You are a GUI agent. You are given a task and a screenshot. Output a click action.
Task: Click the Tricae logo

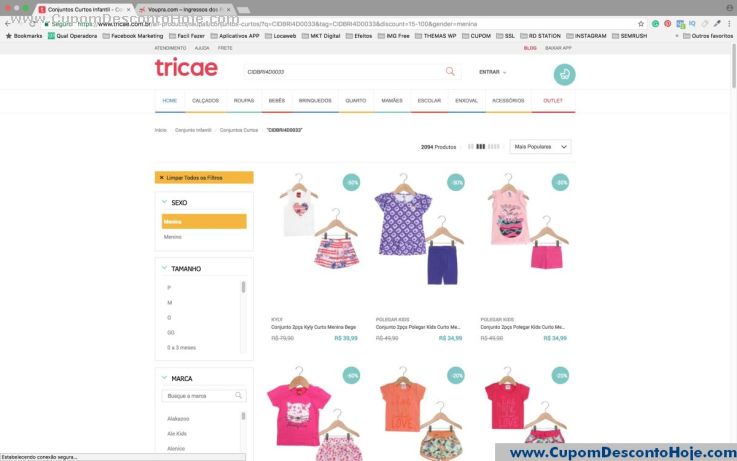click(186, 68)
